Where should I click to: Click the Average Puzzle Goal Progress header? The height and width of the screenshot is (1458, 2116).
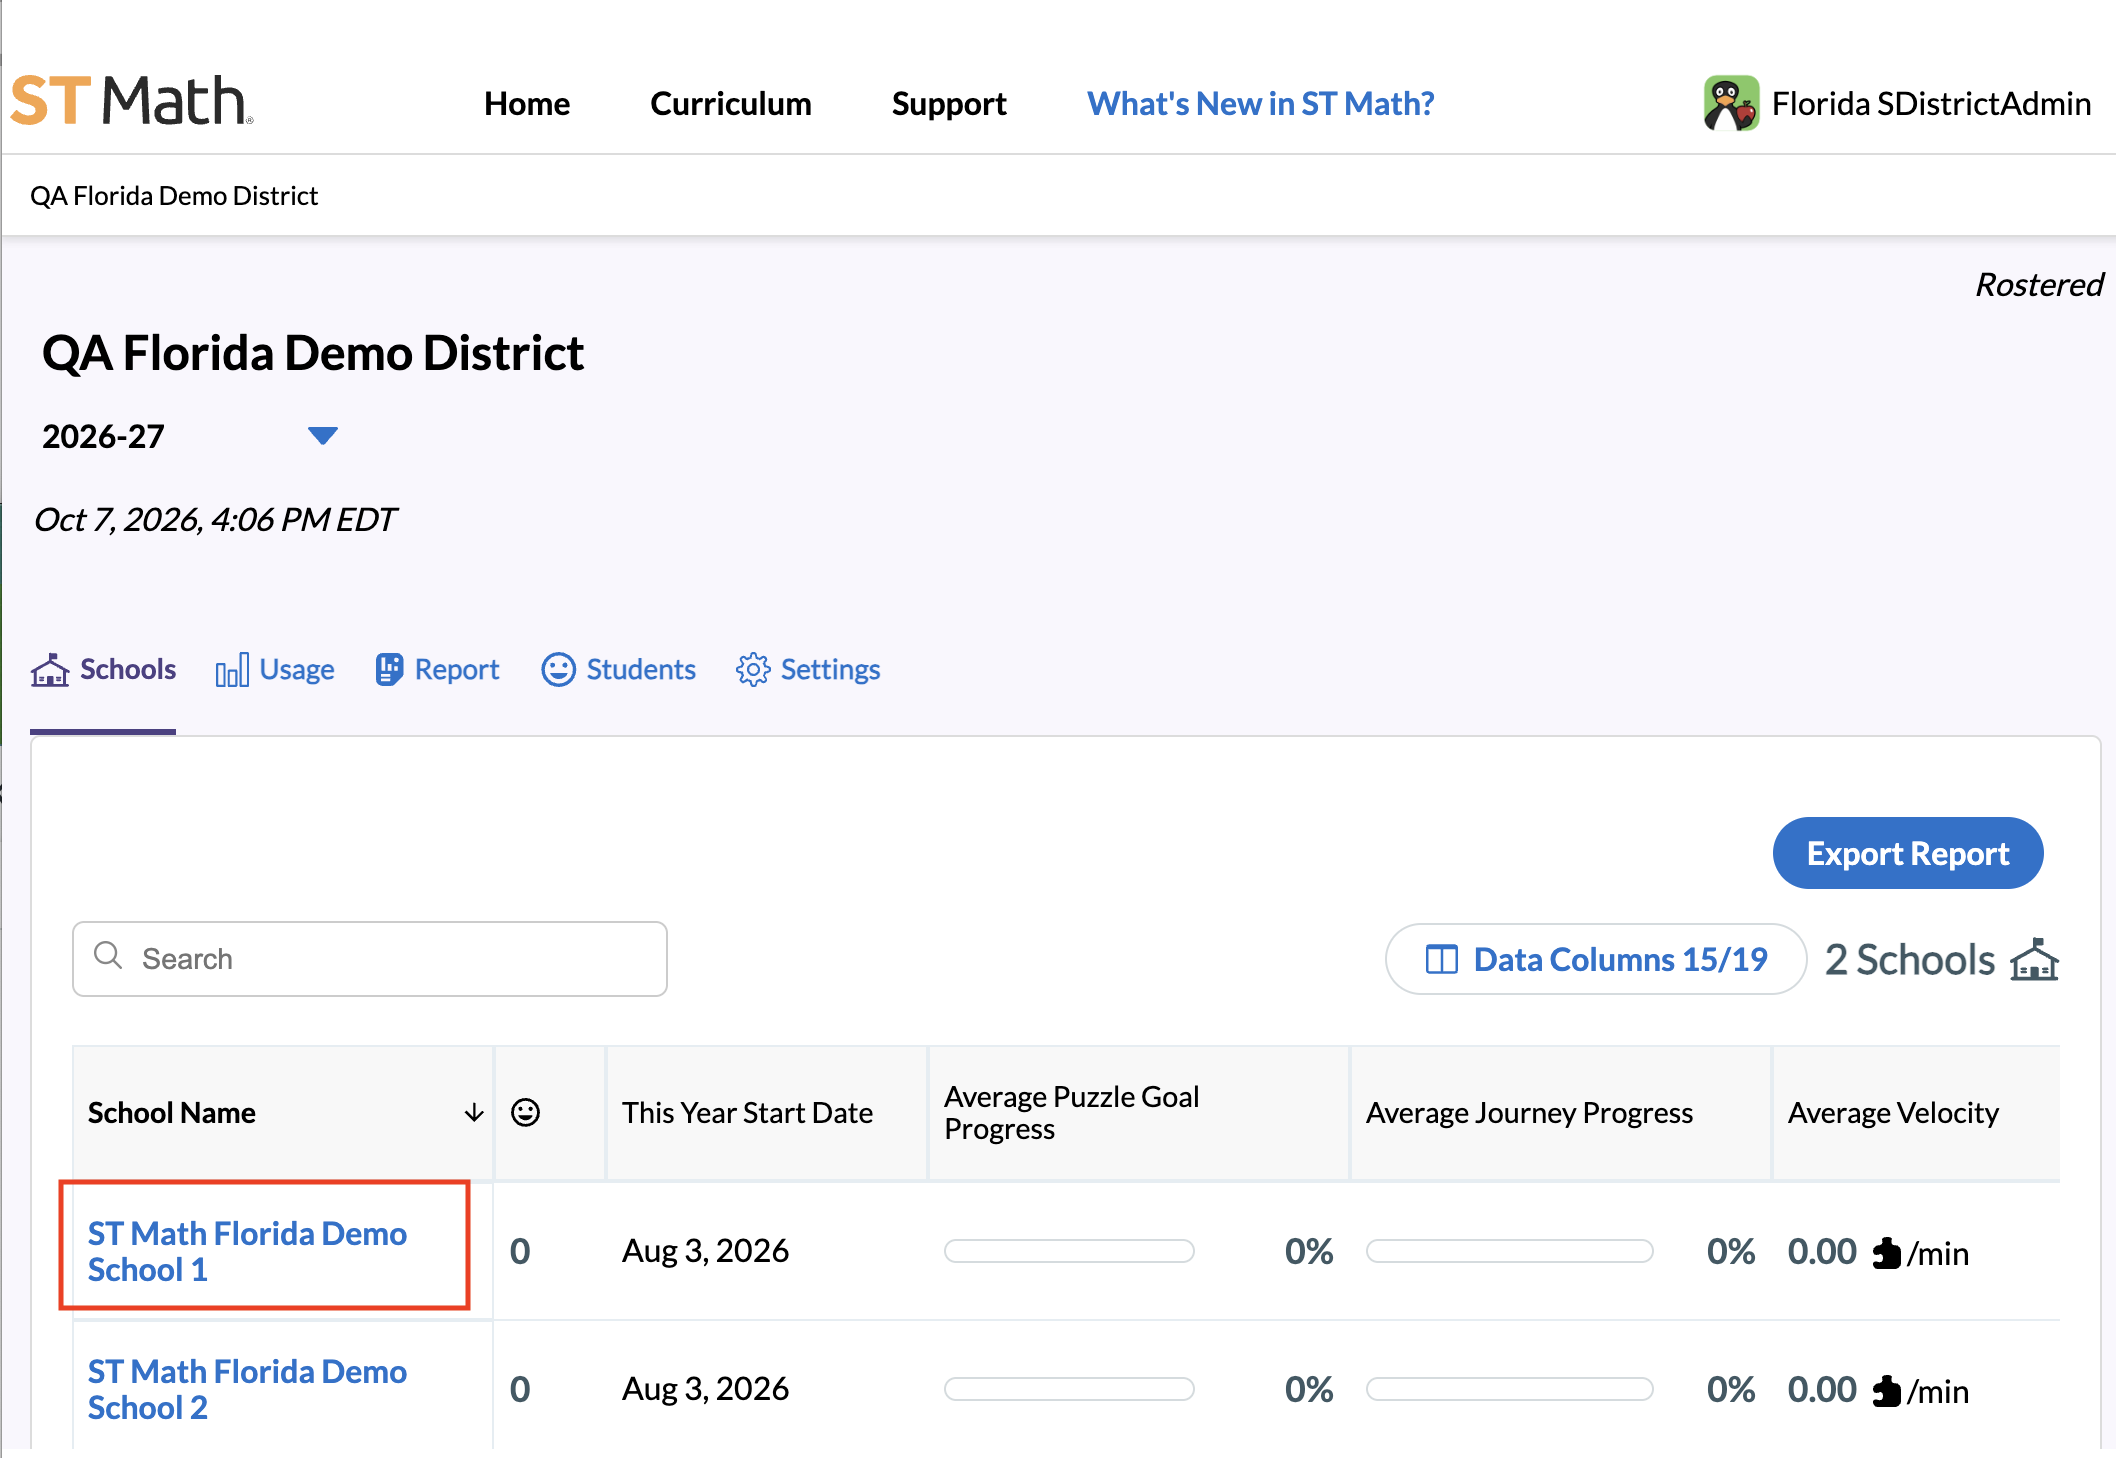click(1071, 1113)
